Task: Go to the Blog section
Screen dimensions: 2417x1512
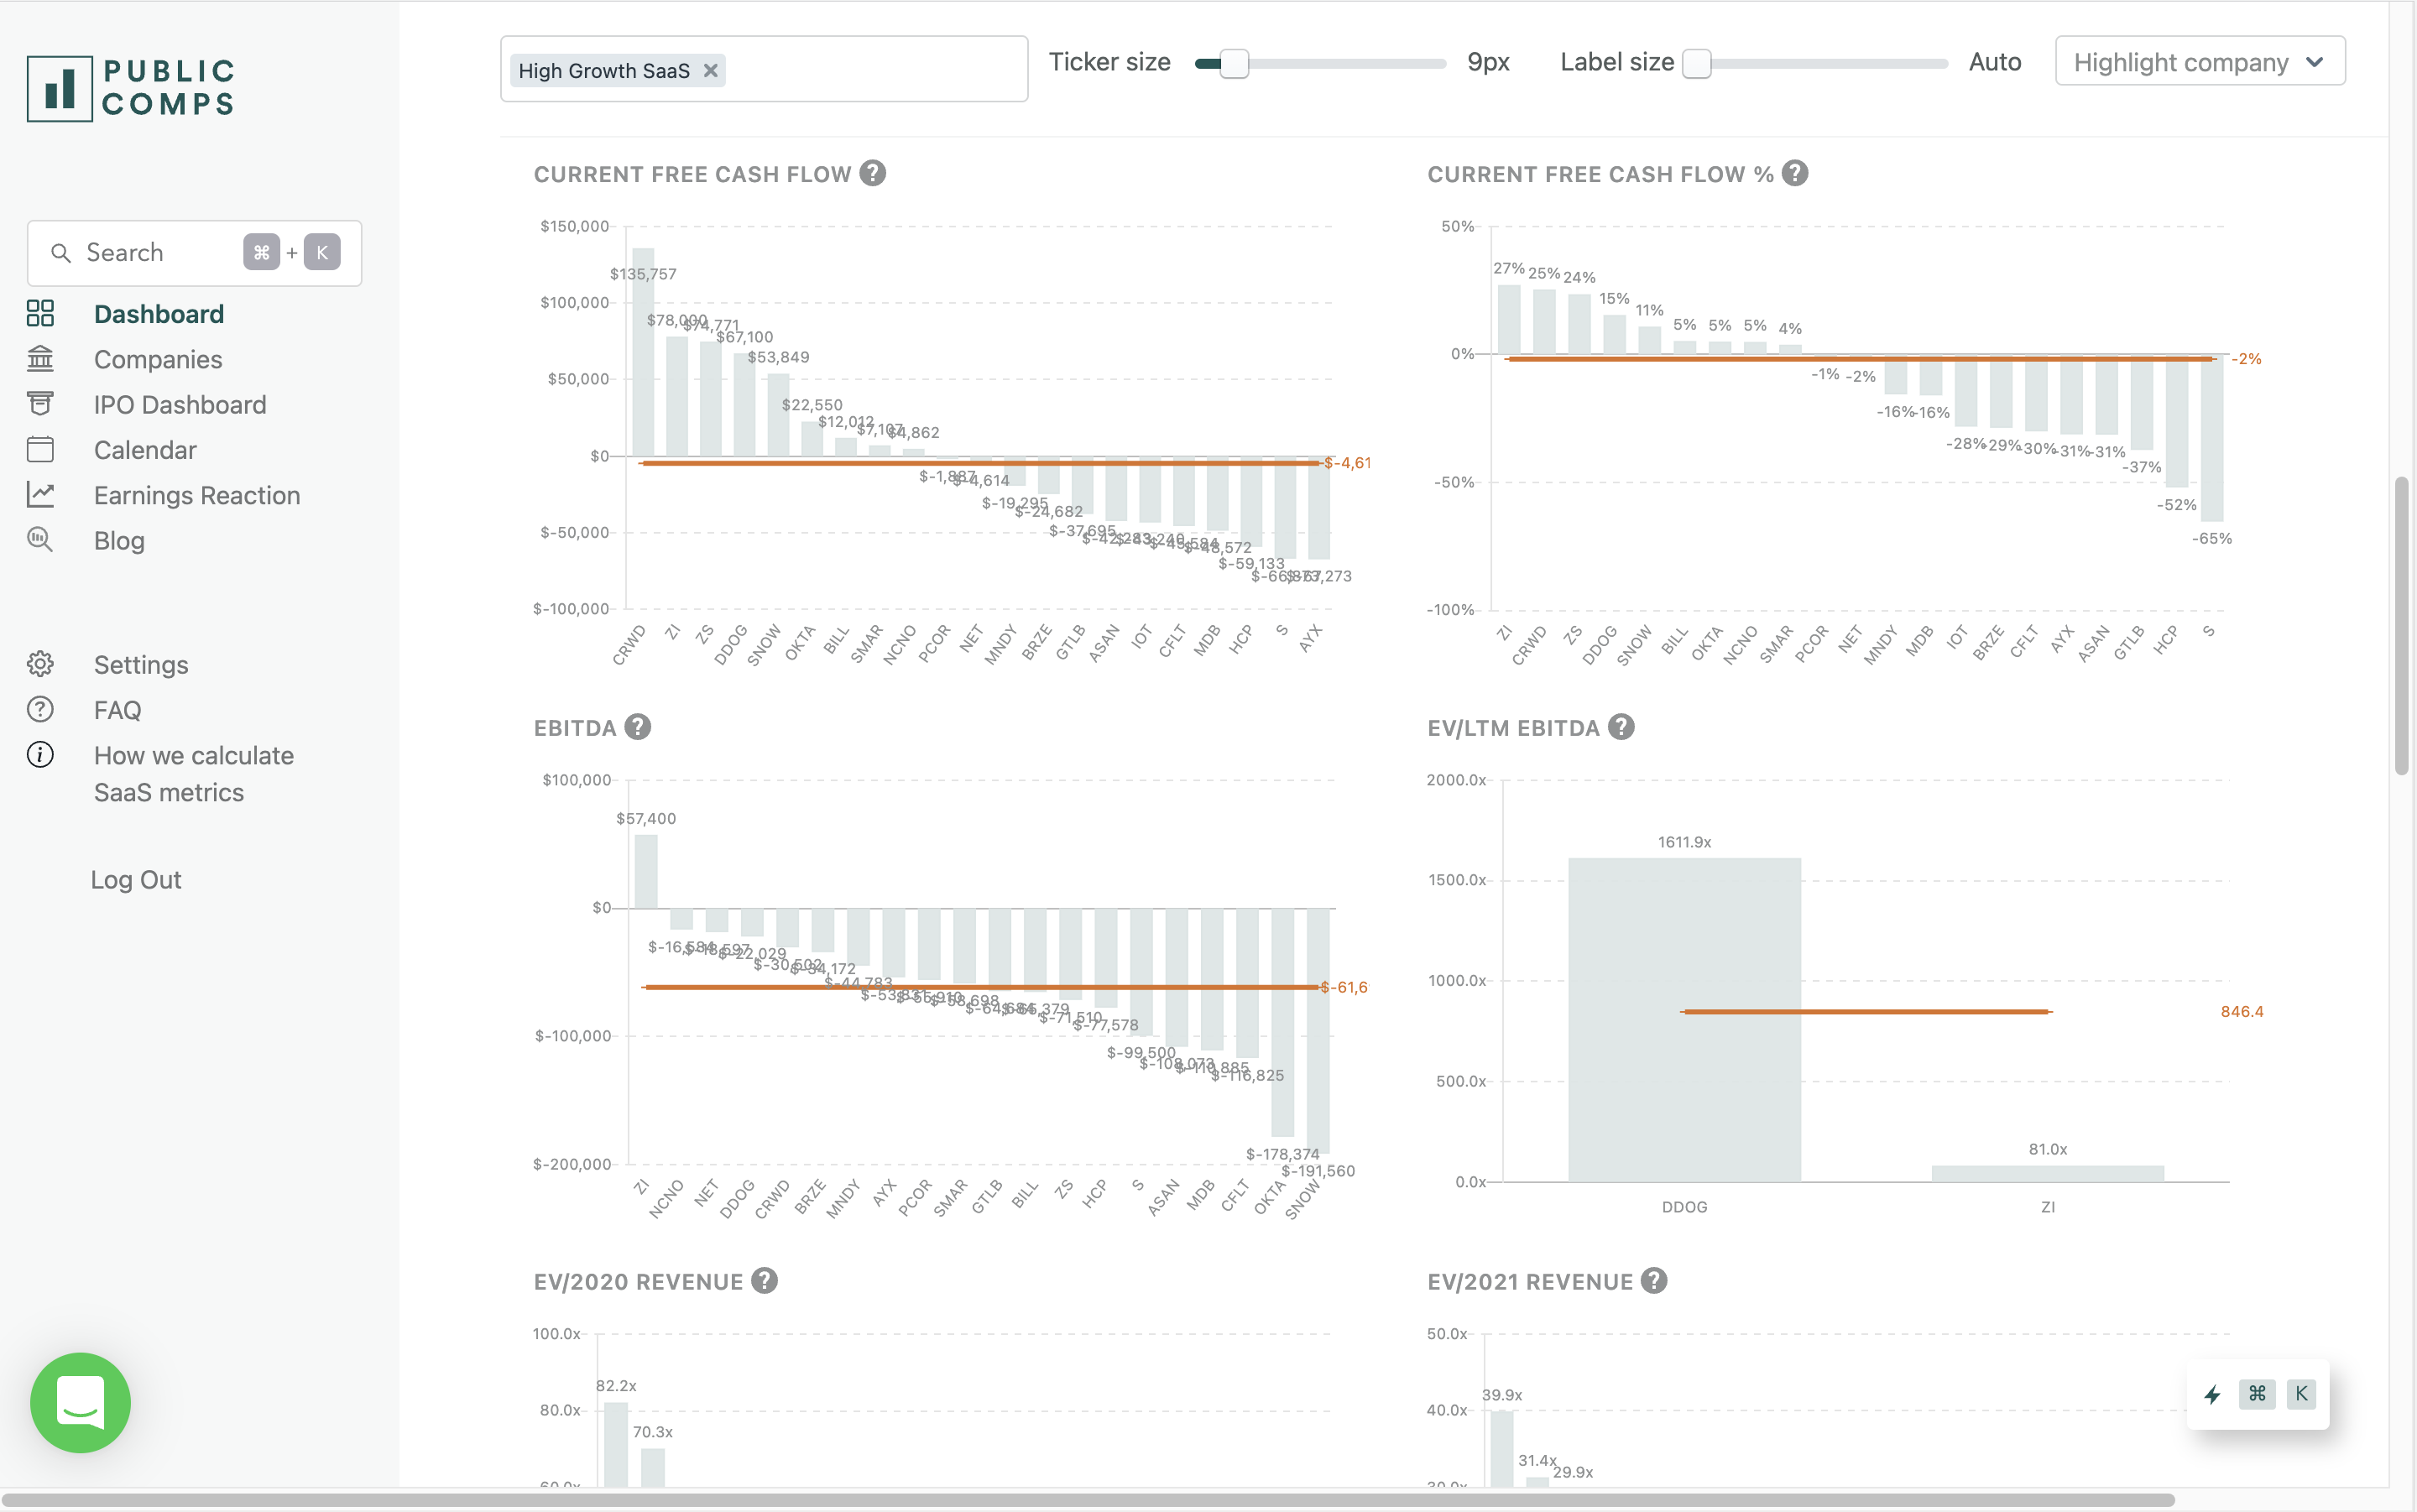Action: pos(119,541)
